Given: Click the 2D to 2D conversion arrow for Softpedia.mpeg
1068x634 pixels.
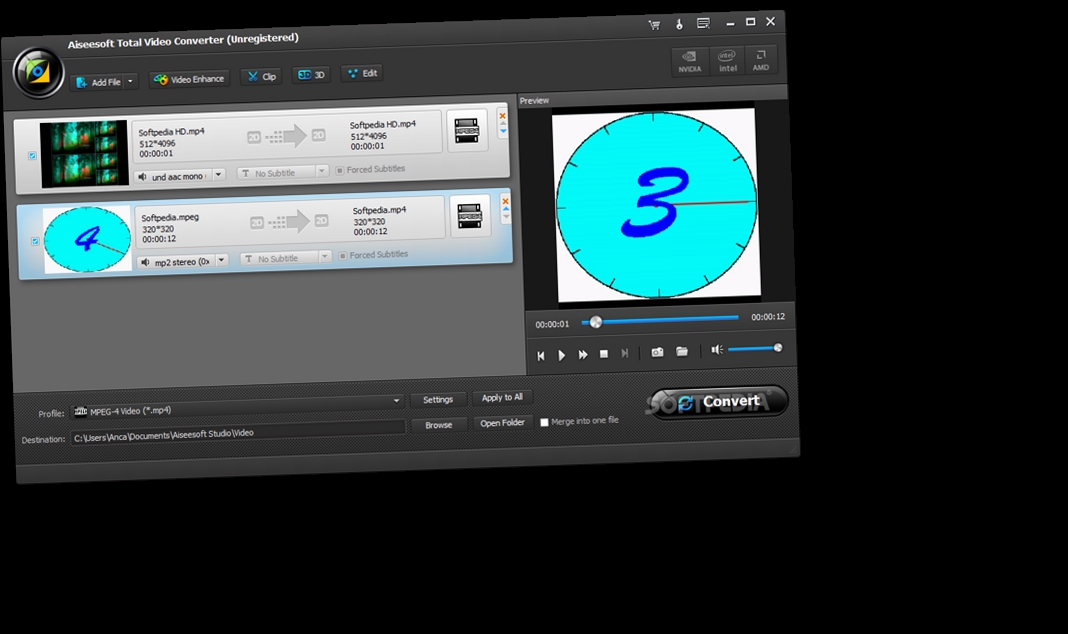Looking at the screenshot, I should [x=289, y=222].
